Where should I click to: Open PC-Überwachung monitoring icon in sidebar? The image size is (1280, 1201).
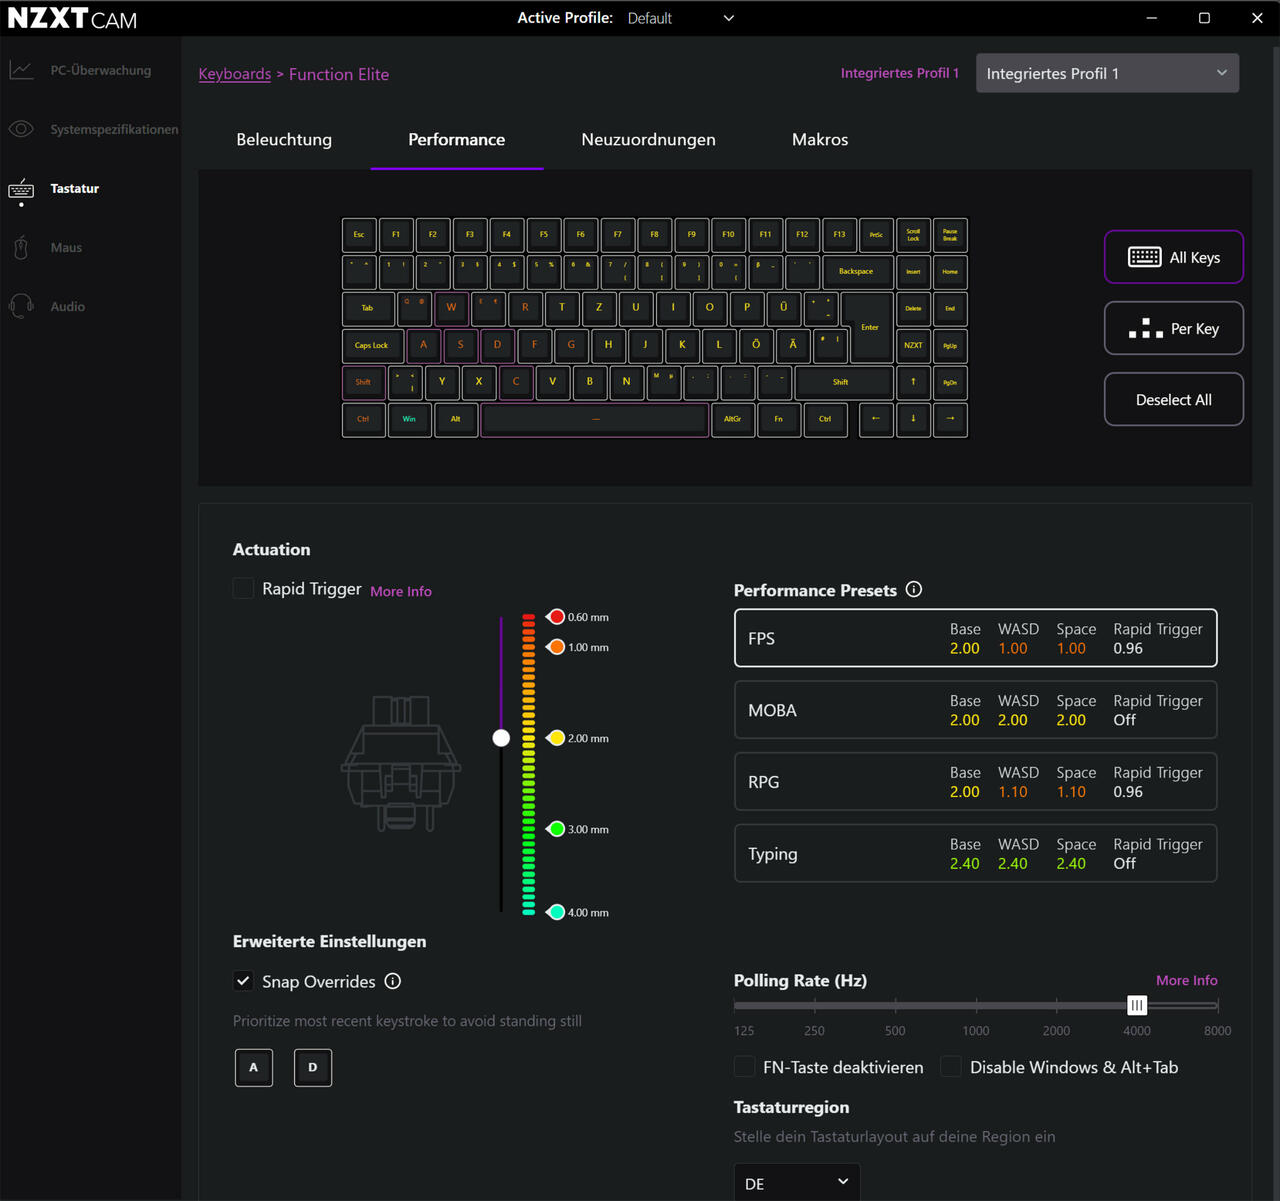[x=21, y=70]
